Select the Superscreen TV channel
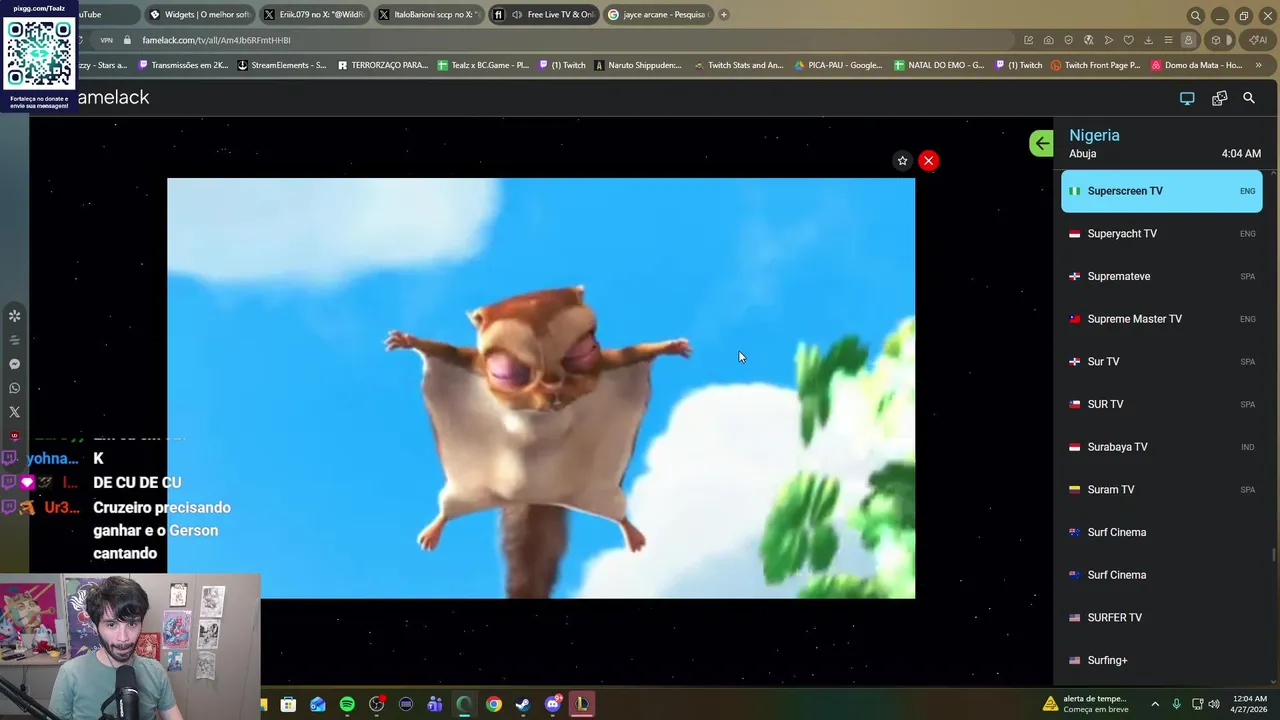1280x720 pixels. point(1162,191)
